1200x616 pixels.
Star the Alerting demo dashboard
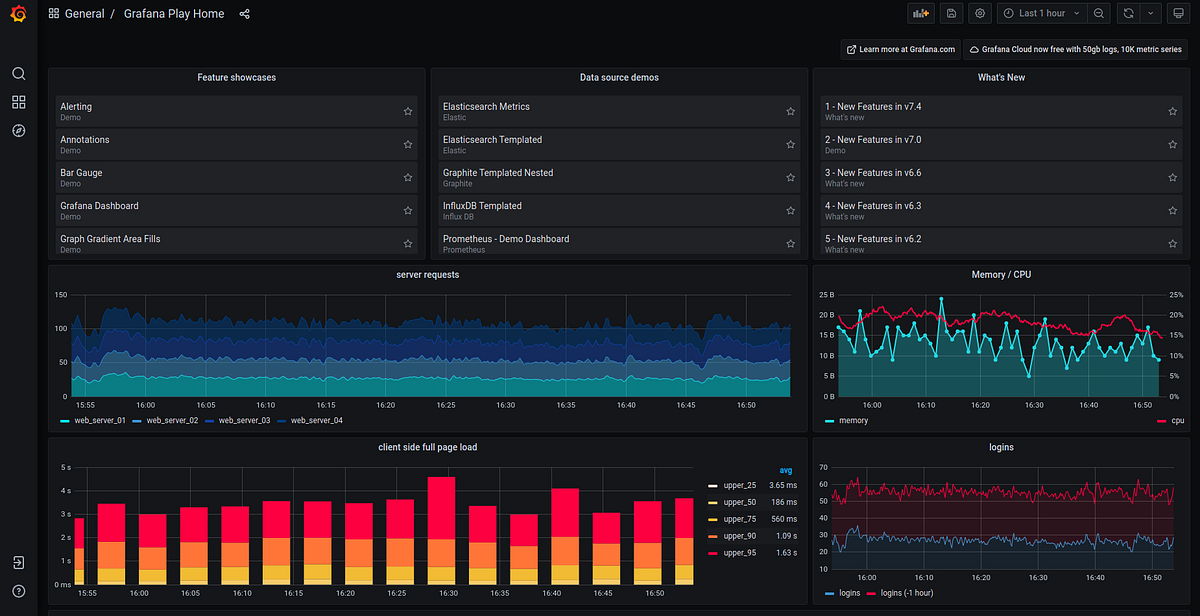407,111
